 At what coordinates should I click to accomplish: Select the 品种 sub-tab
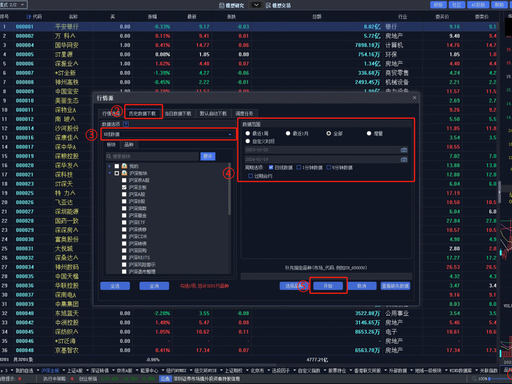tap(129, 144)
